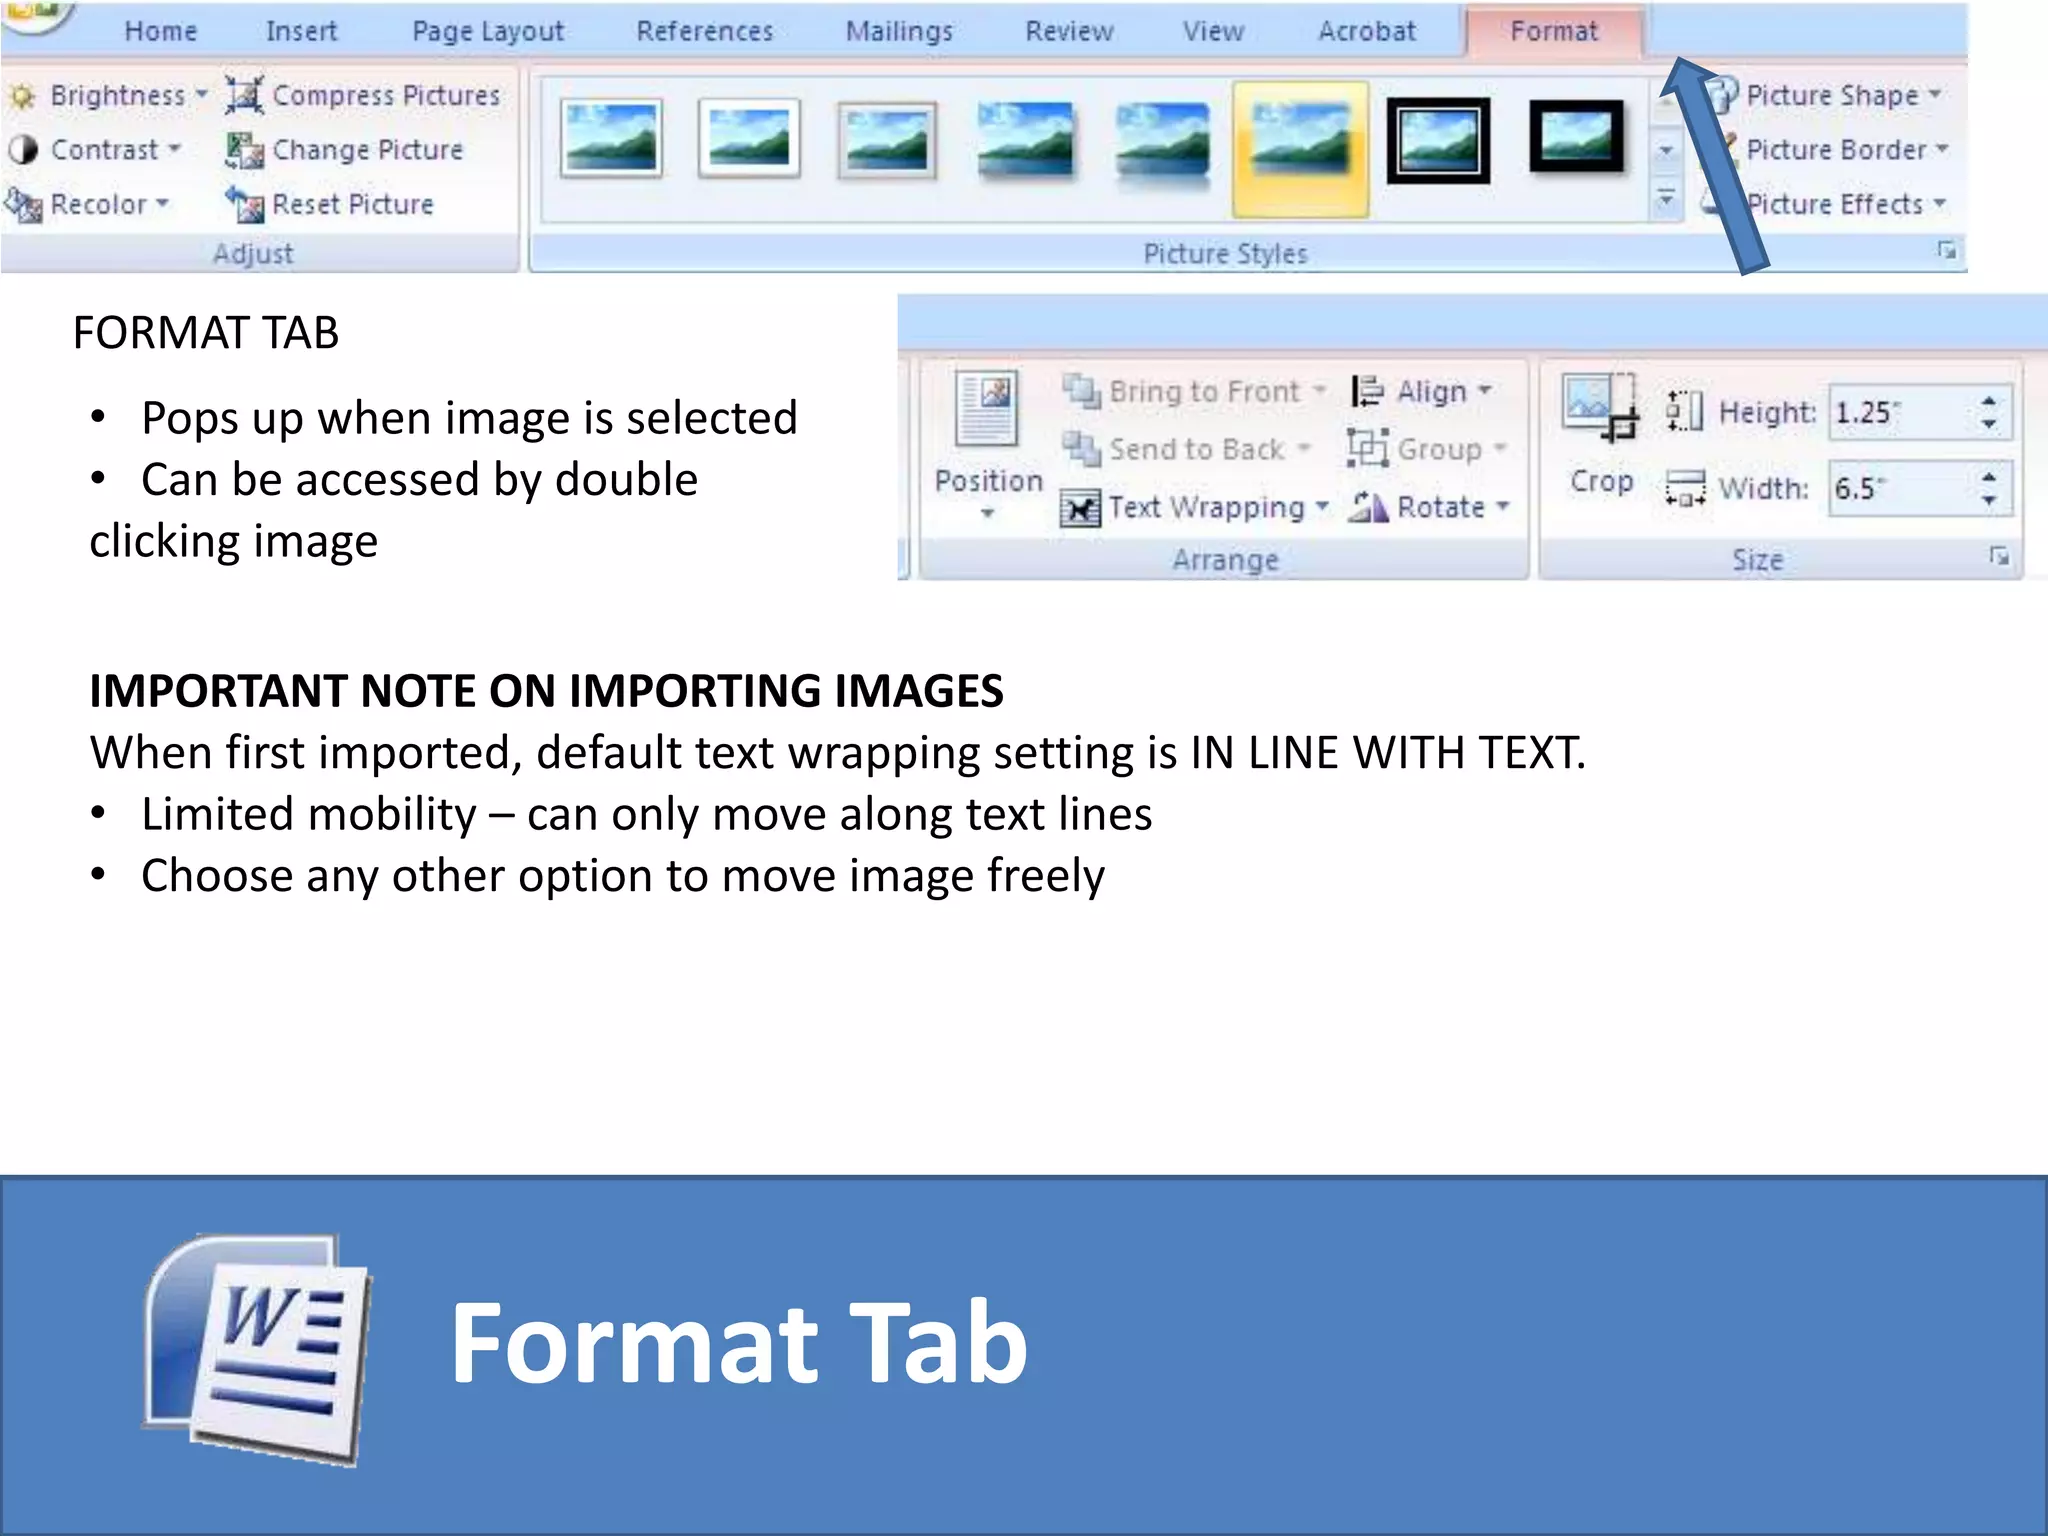Select the Format tab
The image size is (2048, 1536).
1554,31
